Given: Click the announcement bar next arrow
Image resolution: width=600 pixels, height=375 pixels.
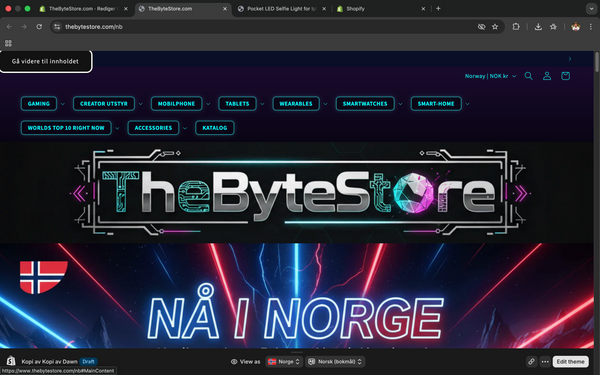Looking at the screenshot, I should click(570, 59).
